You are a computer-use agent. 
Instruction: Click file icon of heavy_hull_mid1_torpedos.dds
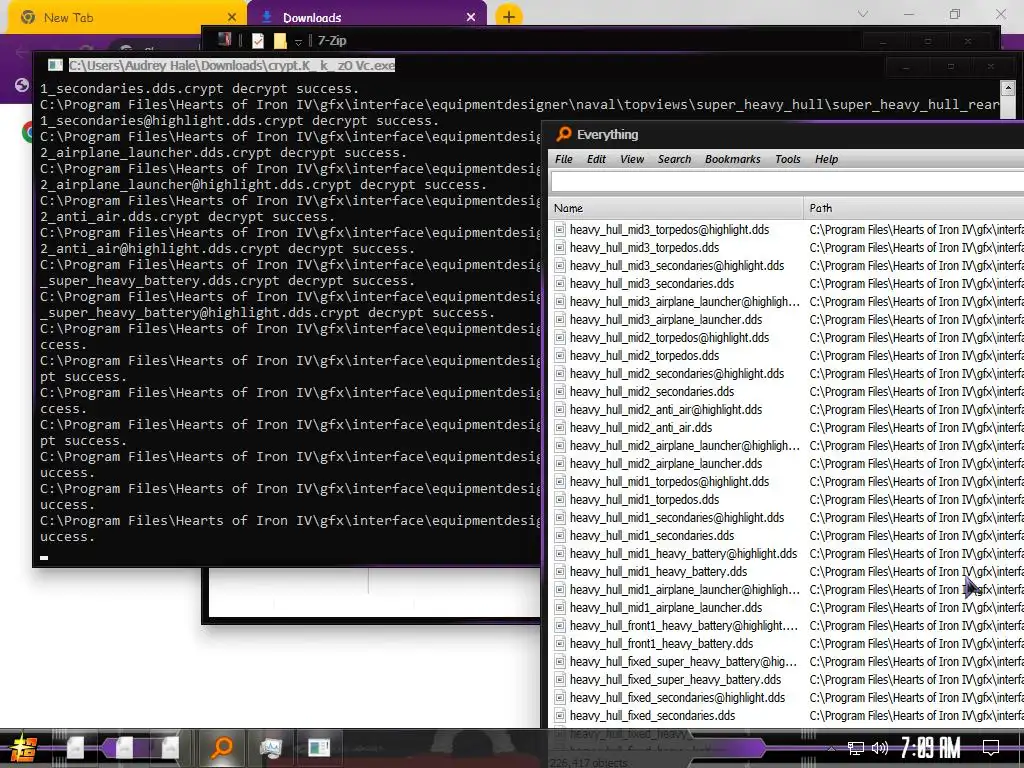tap(560, 500)
